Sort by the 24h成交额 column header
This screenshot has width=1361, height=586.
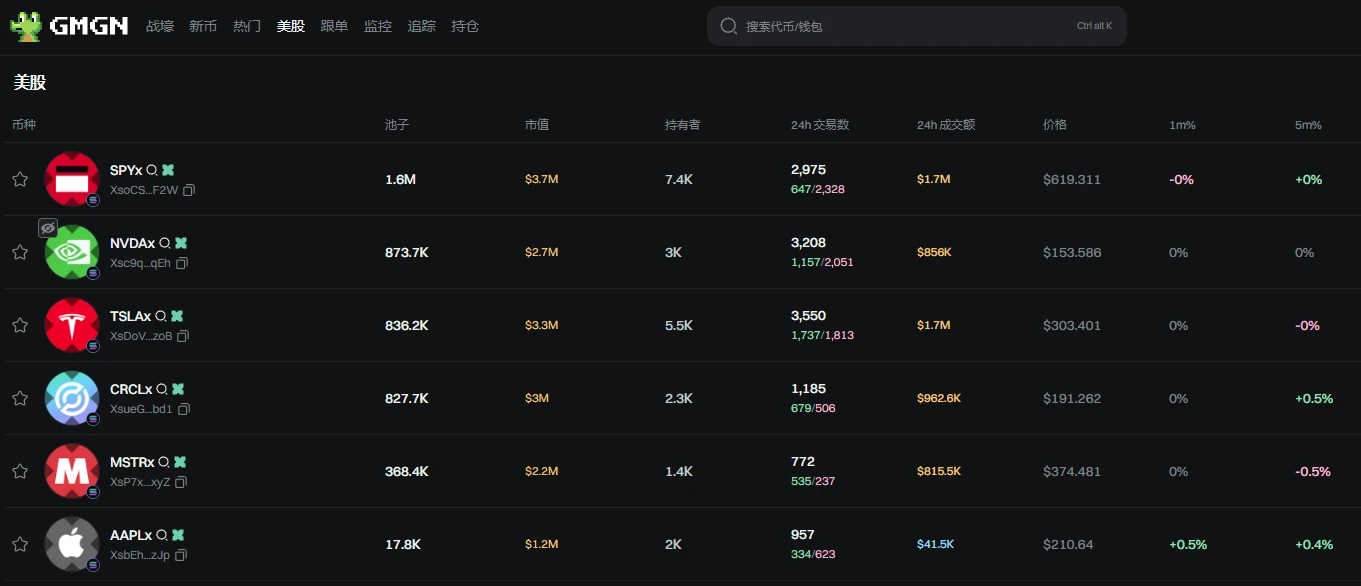pos(945,125)
